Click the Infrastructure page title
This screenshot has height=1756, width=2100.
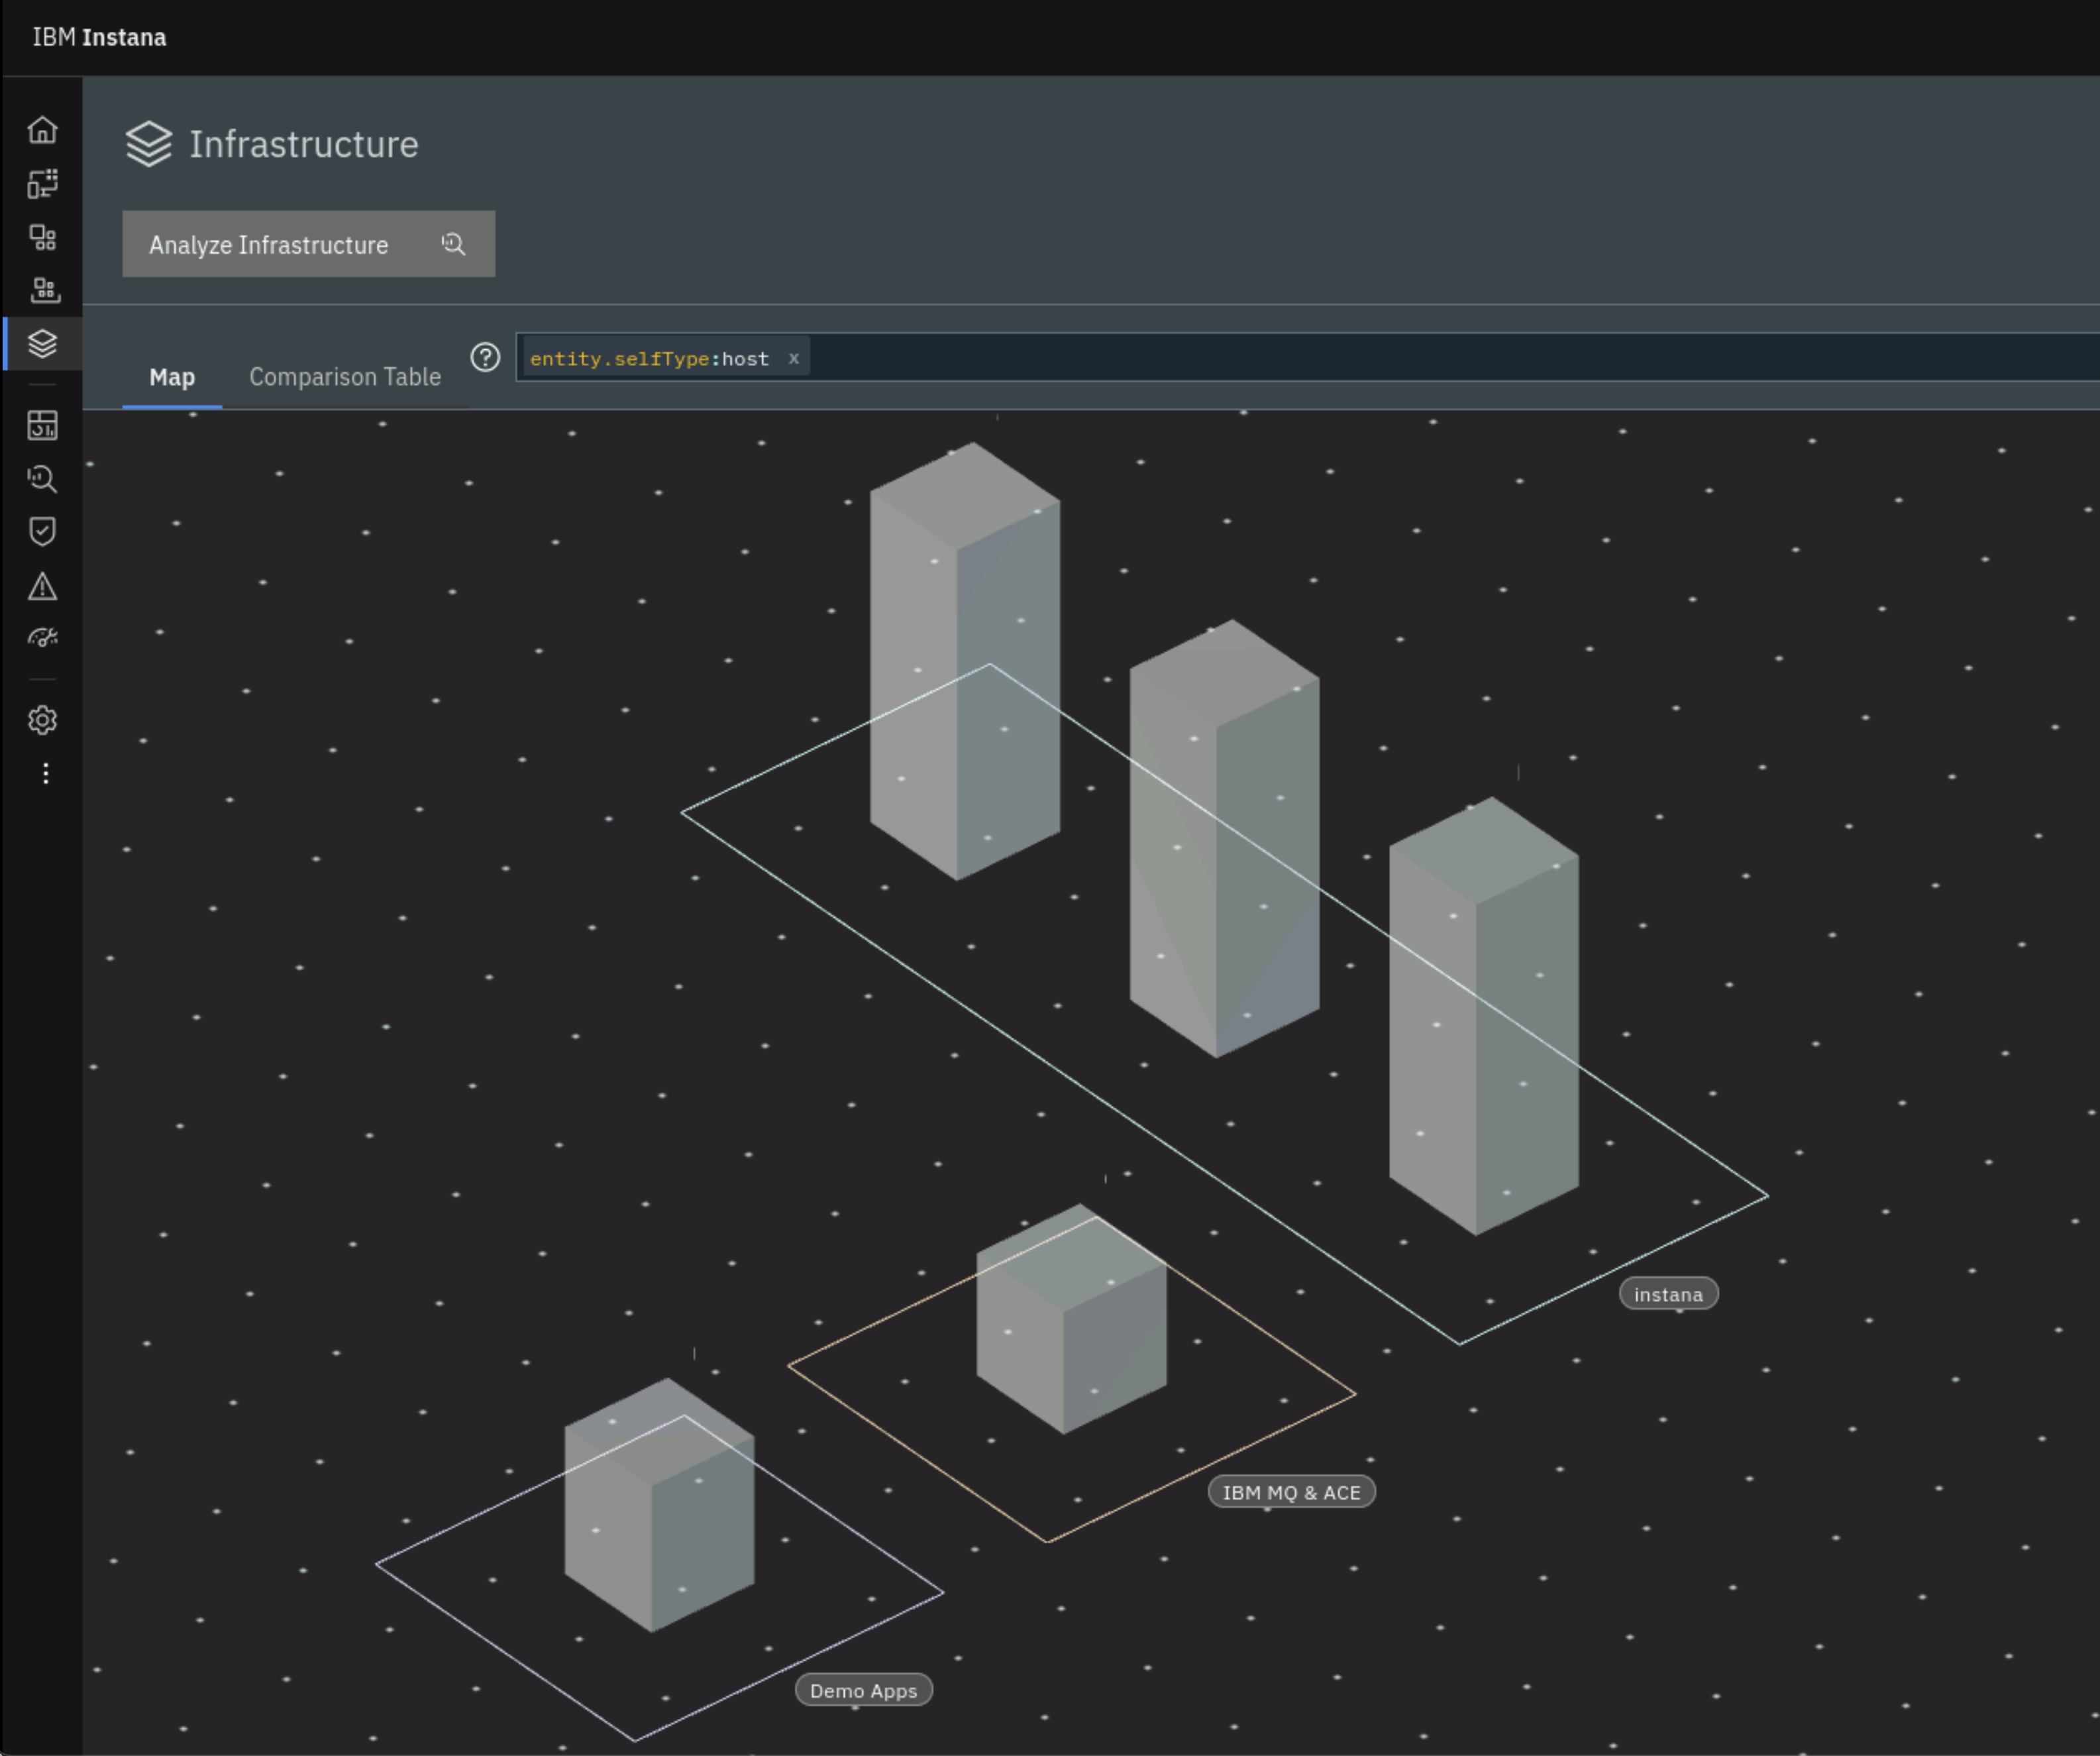[304, 144]
